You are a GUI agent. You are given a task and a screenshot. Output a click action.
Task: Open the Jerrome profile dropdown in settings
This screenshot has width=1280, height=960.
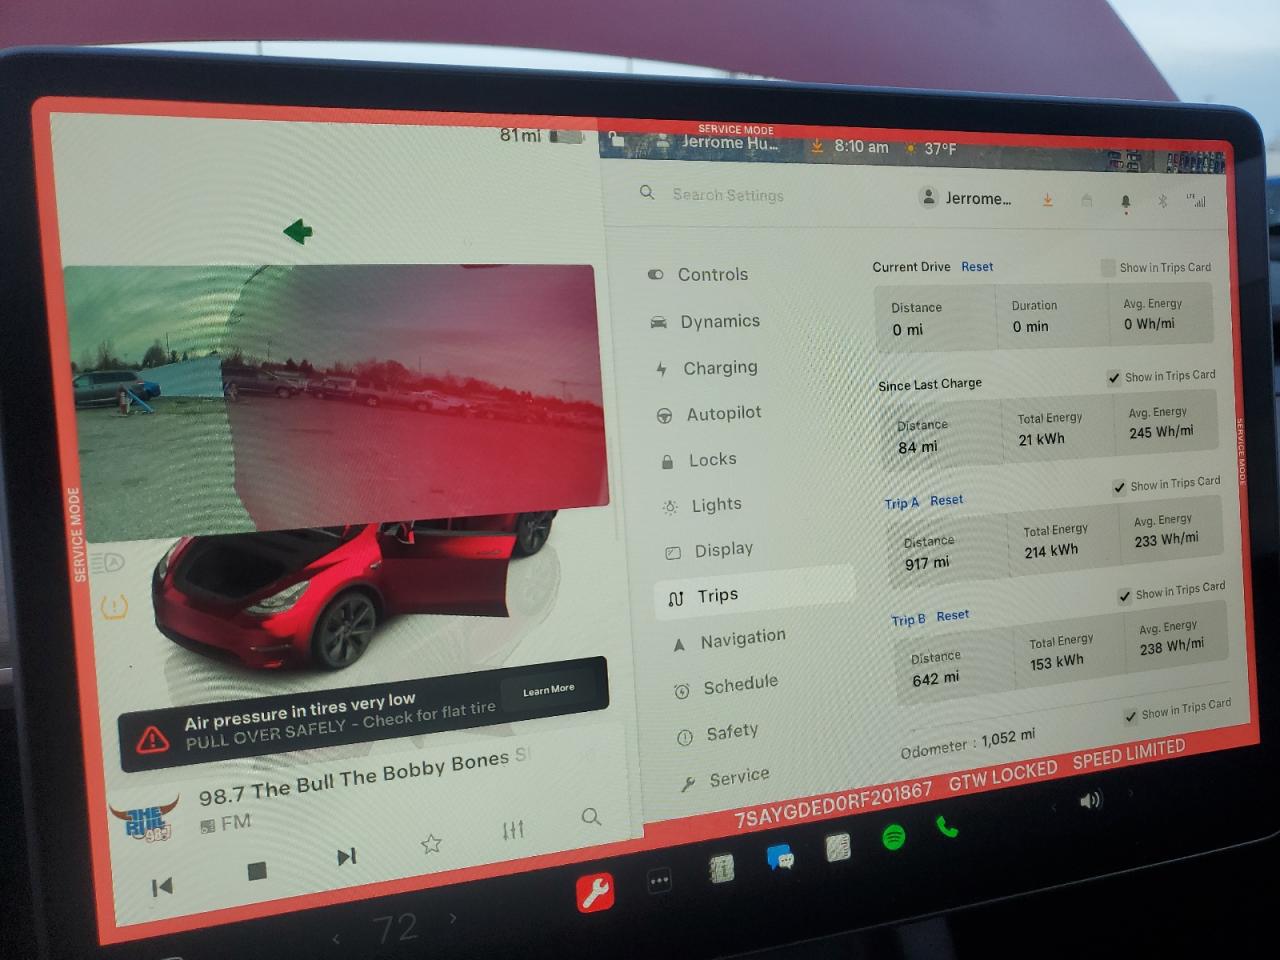point(966,198)
